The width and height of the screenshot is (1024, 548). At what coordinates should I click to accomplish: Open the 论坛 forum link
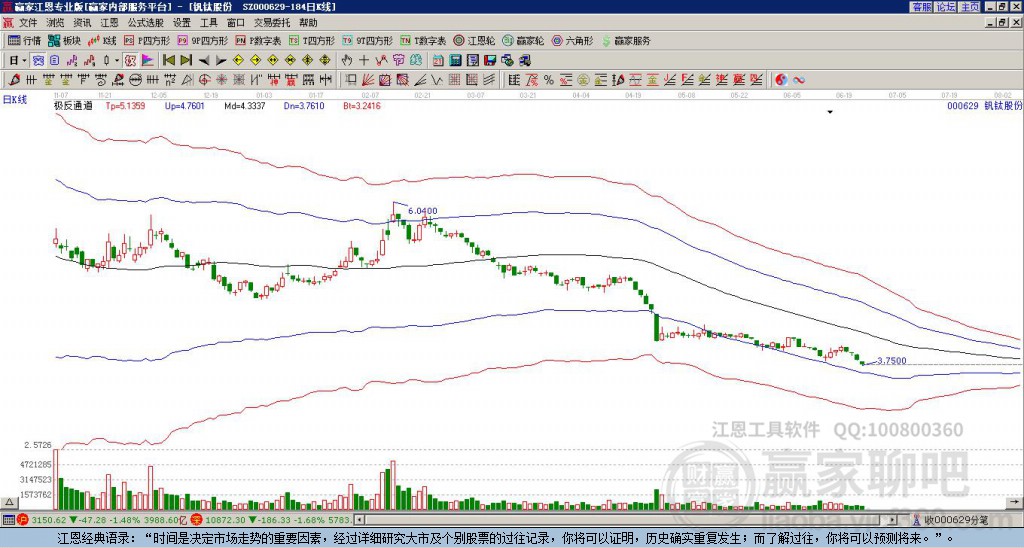[x=946, y=7]
